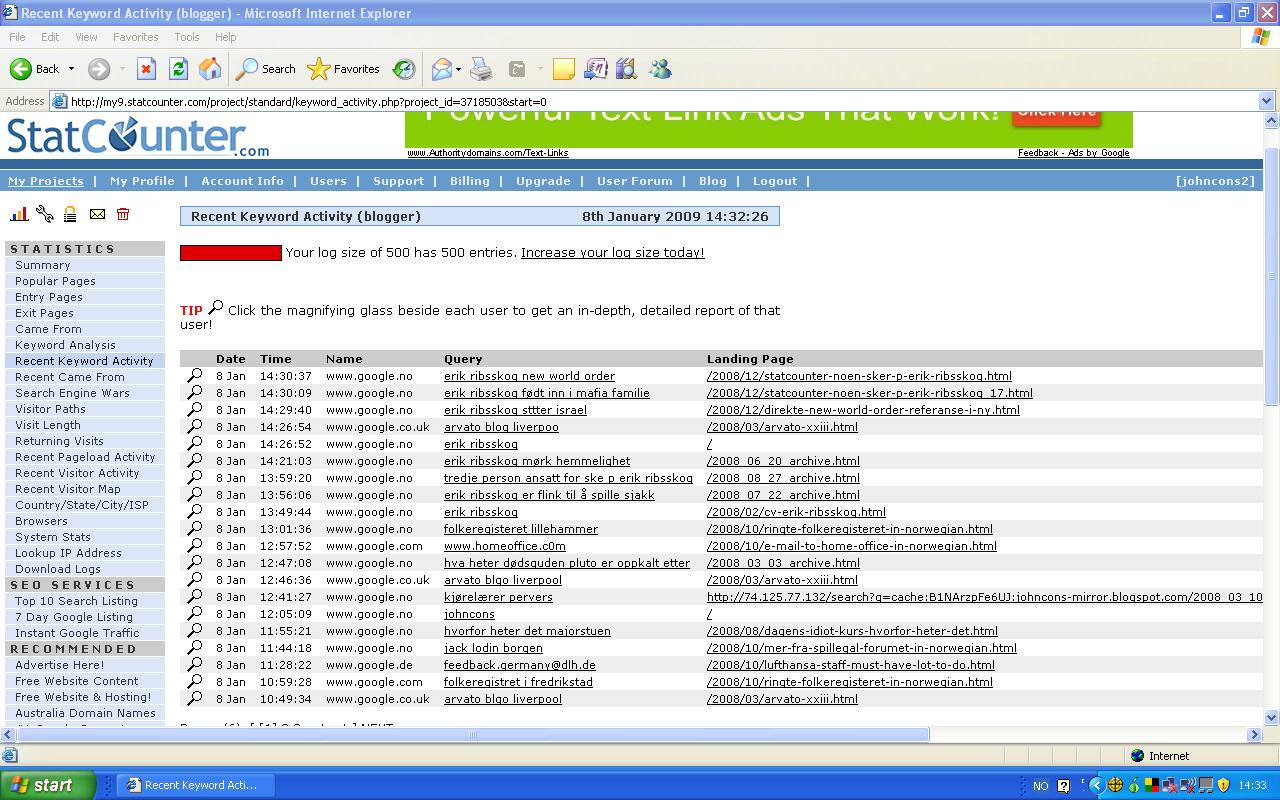Viewport: 1280px width, 800px height.
Task: Click magnifying glass for 'folkeregisteret lillehammer' row
Action: pos(195,529)
